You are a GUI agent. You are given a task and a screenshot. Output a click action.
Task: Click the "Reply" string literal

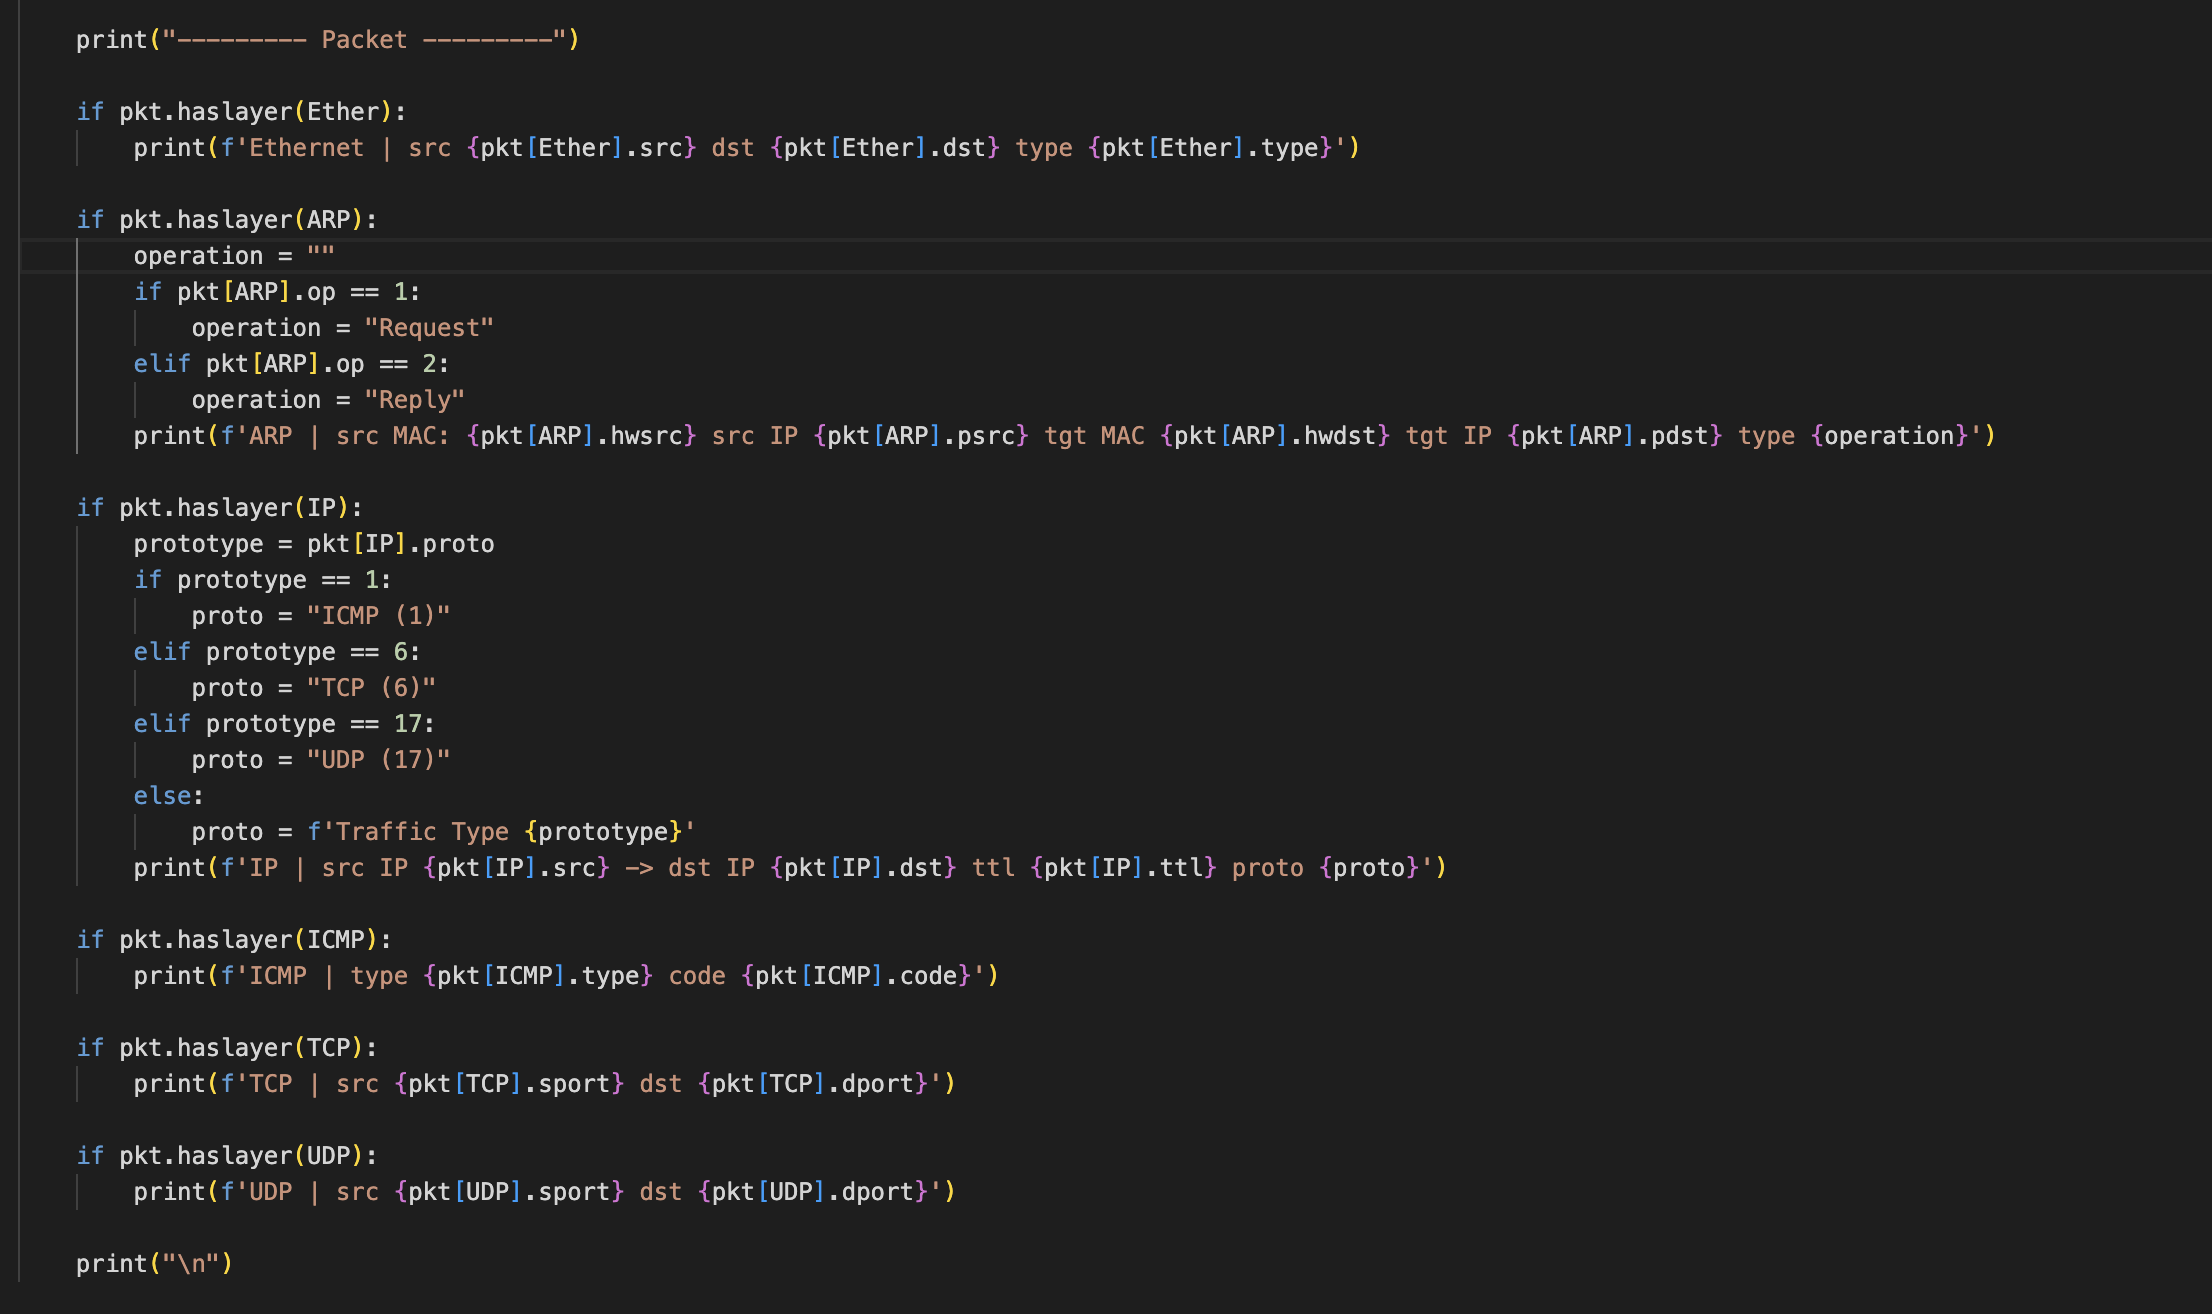coord(414,400)
